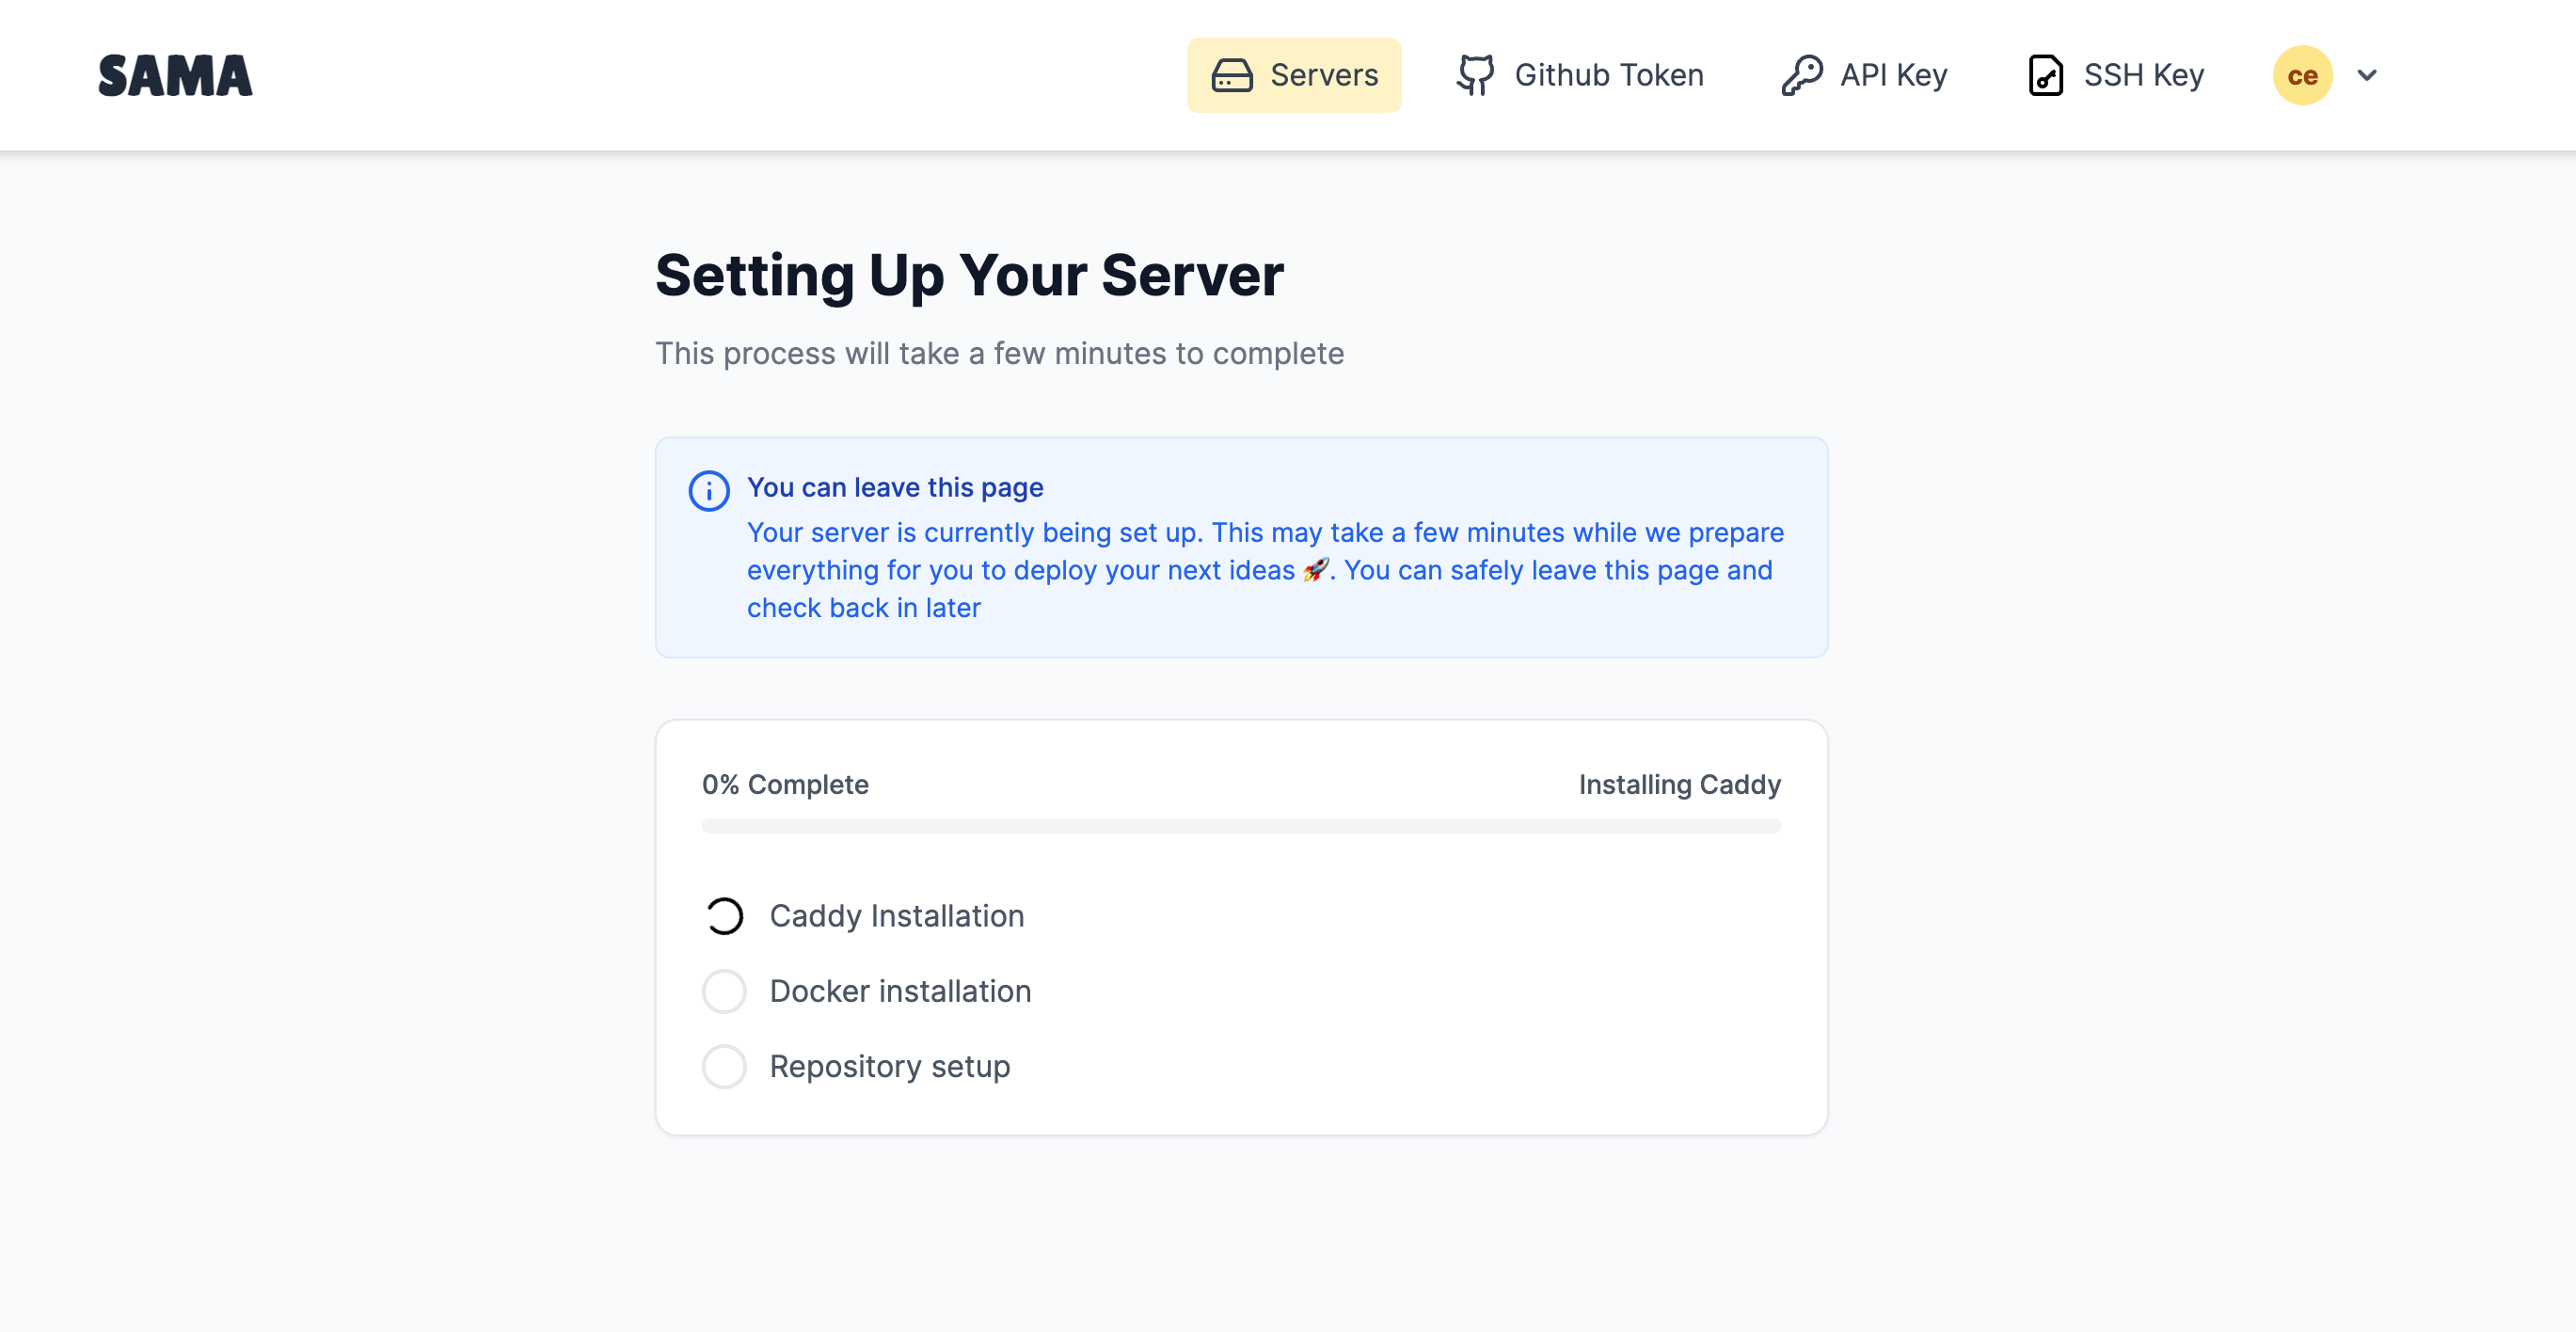Click the 'Caddy Installation' step label

click(897, 916)
